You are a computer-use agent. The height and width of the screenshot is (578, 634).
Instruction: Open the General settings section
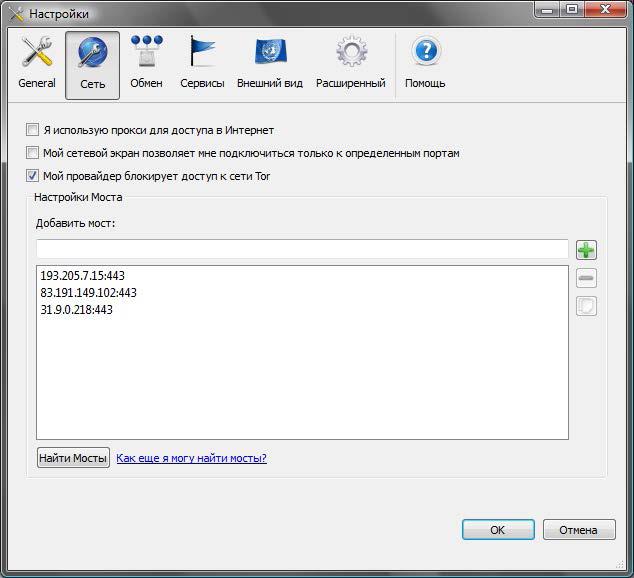coord(37,64)
